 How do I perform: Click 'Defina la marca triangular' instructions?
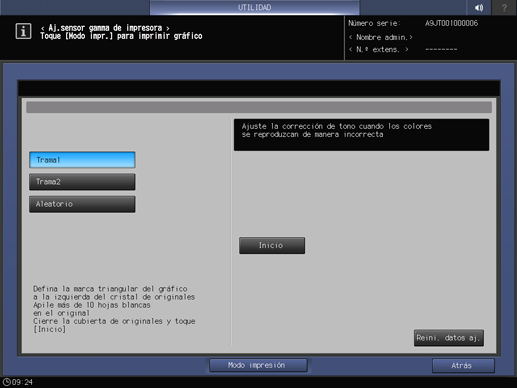(114, 309)
